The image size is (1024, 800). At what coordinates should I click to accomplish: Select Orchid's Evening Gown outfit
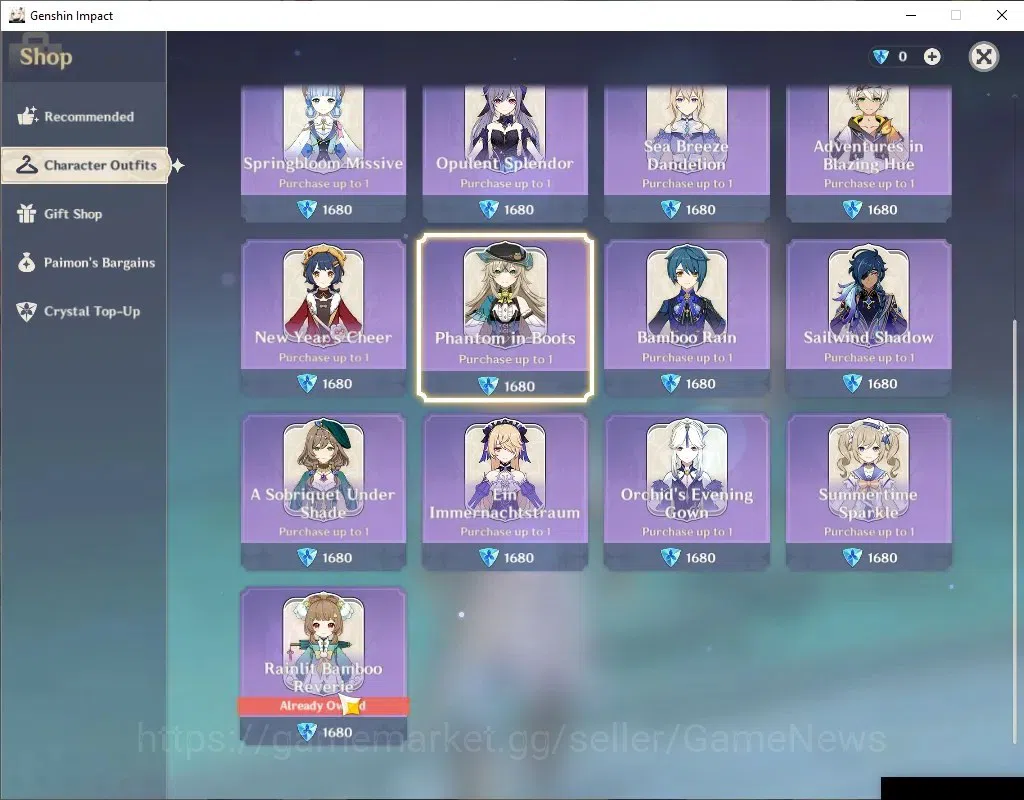click(x=686, y=492)
